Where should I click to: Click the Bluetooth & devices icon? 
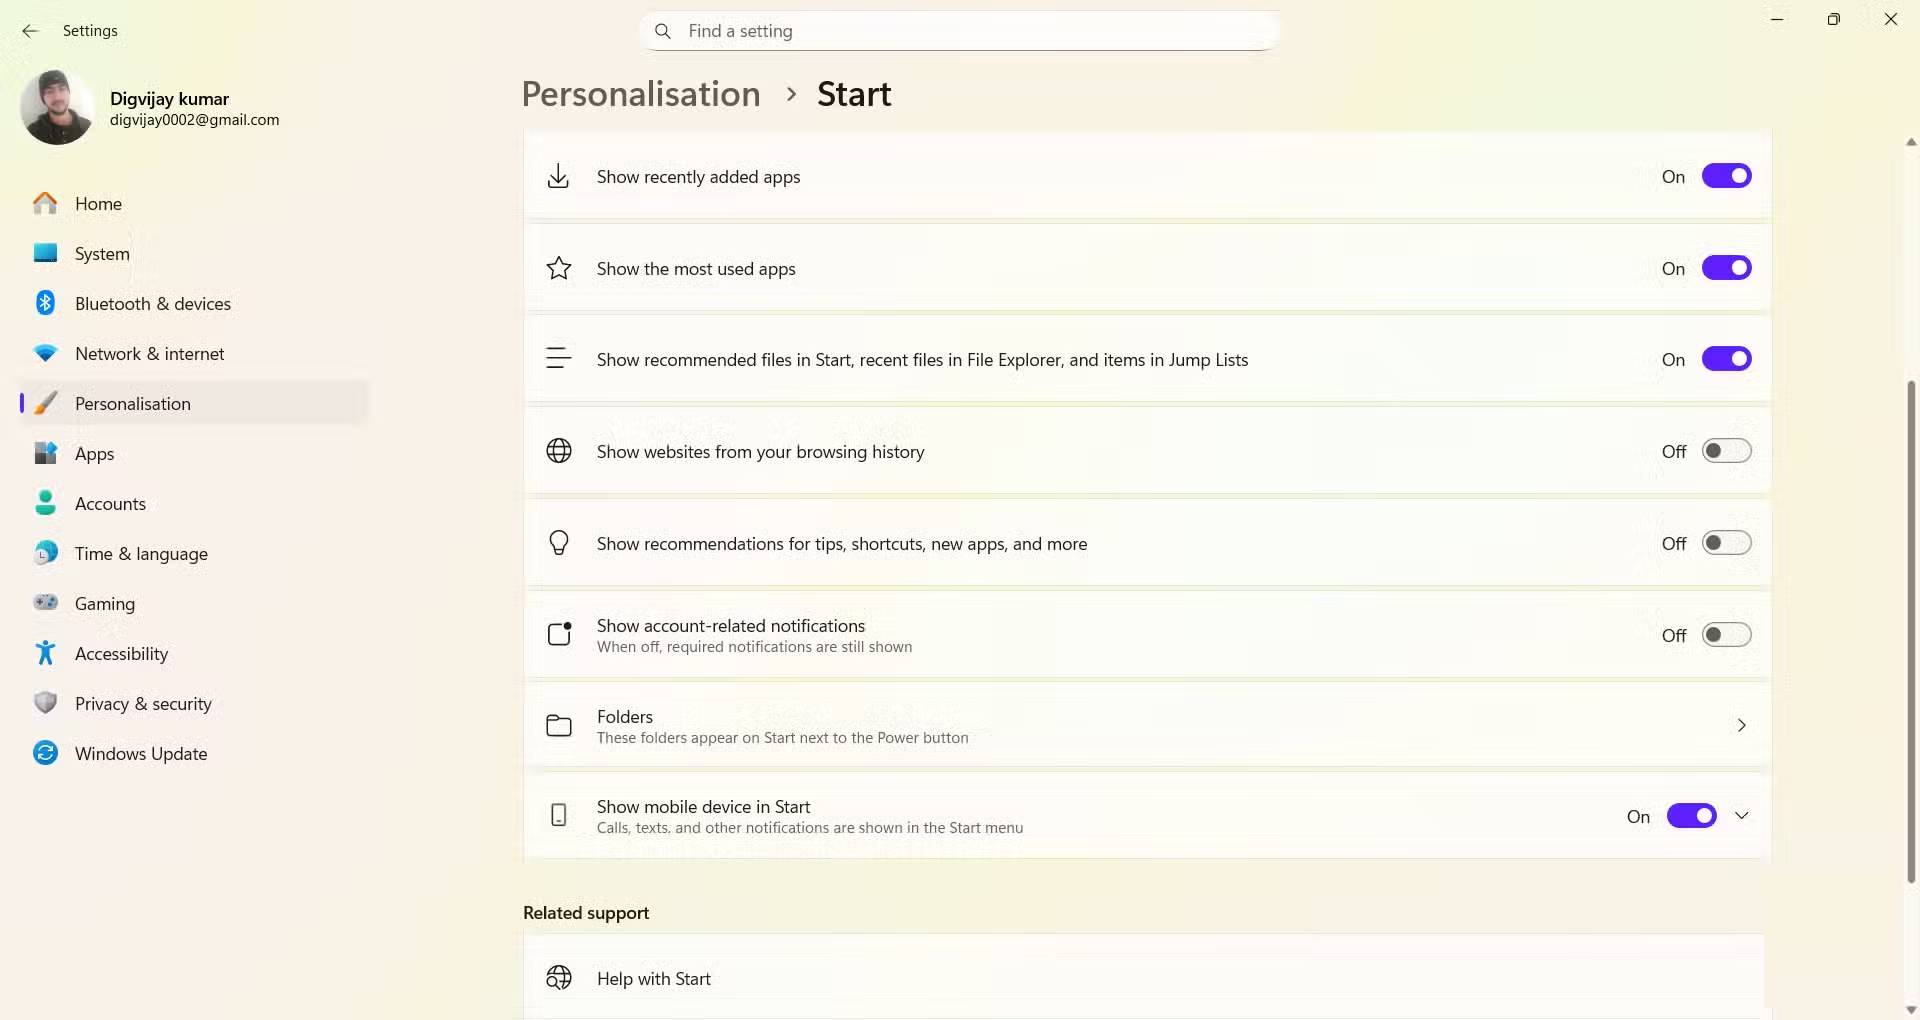pyautogui.click(x=45, y=303)
